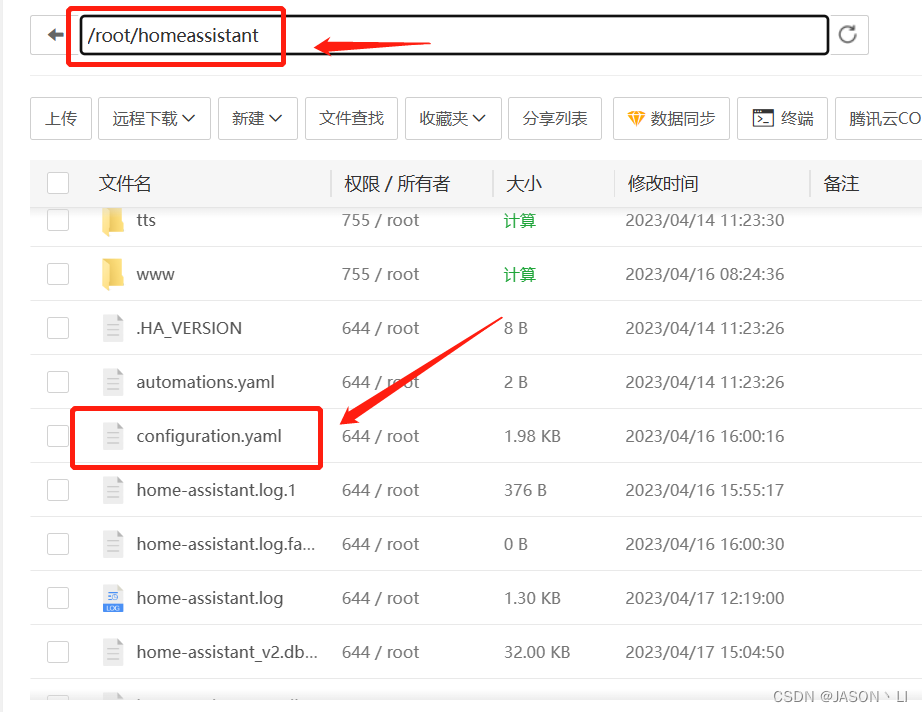Screen dimensions: 922x712
Task: Open the home-assistant_v2.db... file name
Action: [x=227, y=652]
